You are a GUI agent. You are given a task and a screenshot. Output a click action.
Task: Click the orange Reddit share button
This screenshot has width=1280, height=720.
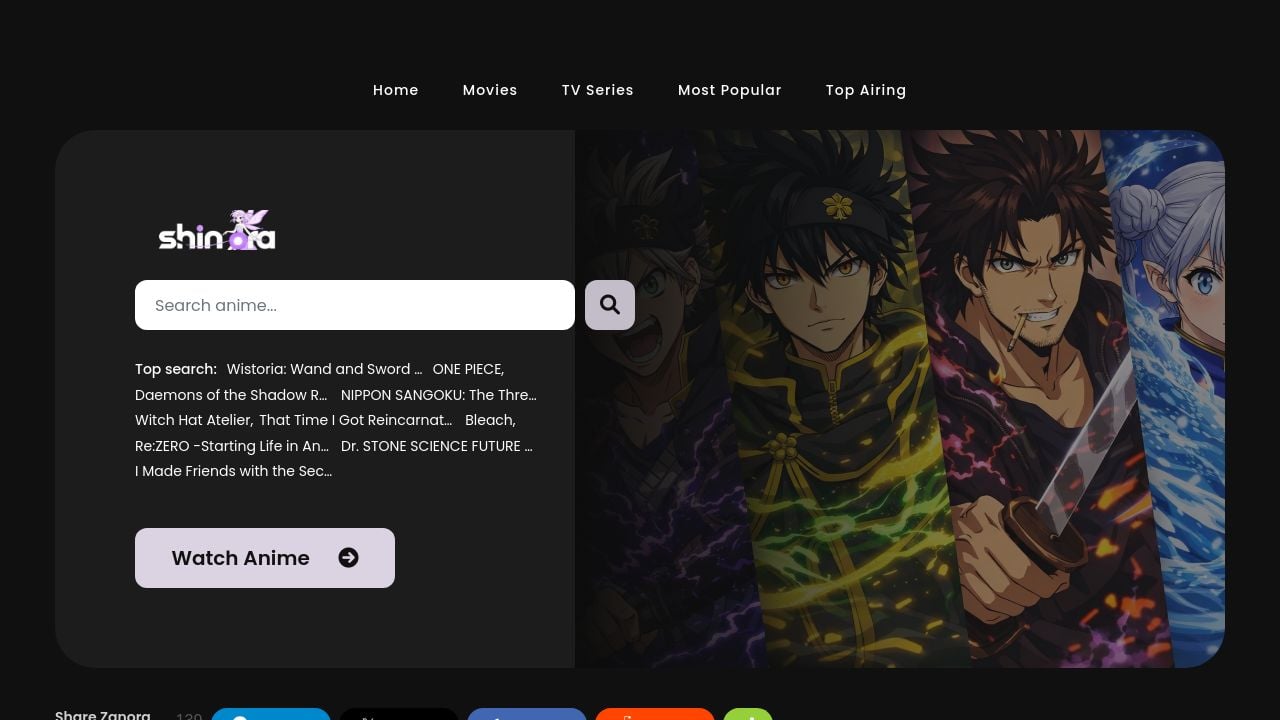click(x=655, y=714)
